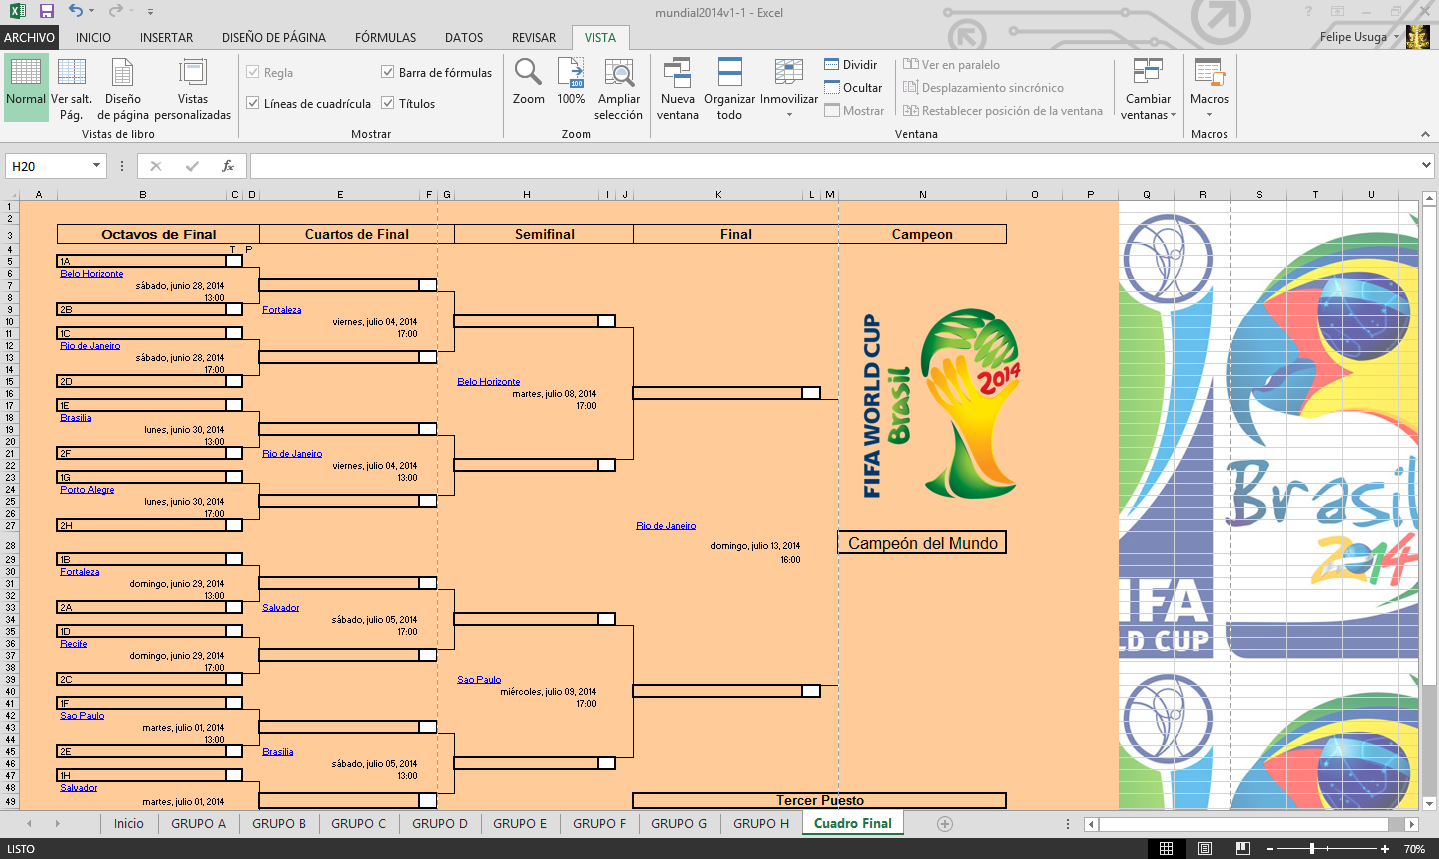
Task: Select the Normal view button
Action: click(26, 86)
